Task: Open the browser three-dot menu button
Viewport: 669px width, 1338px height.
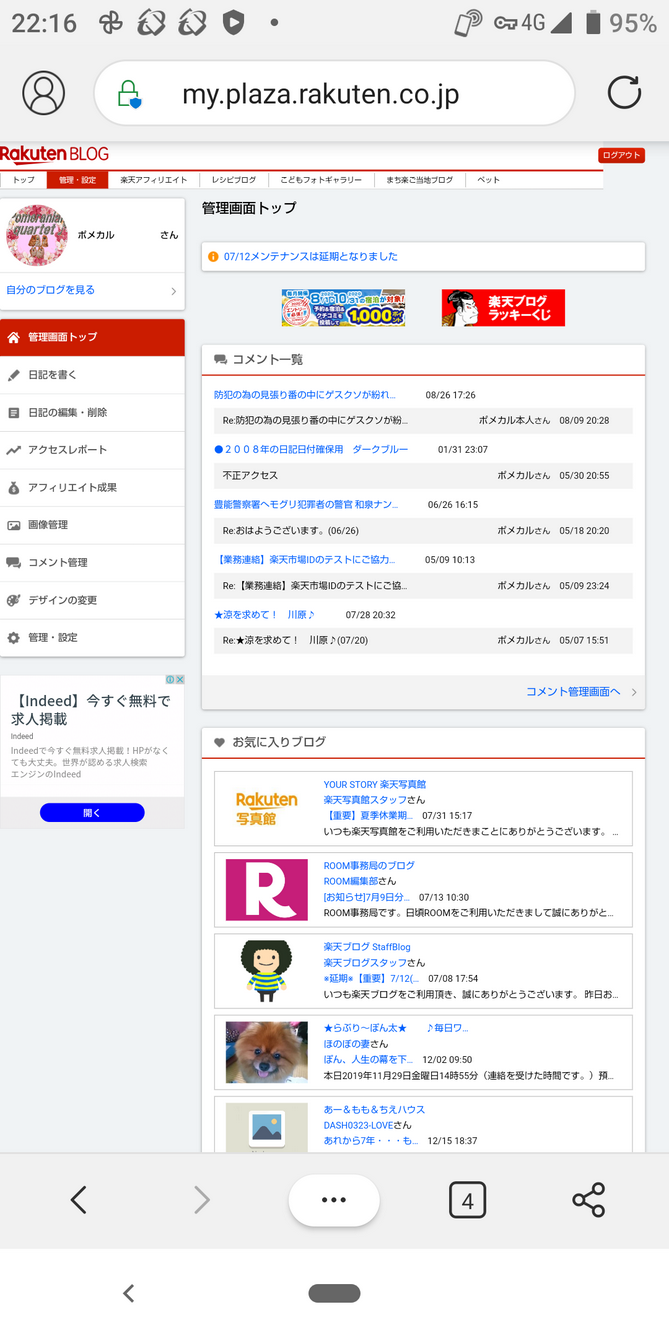Action: coord(334,1200)
